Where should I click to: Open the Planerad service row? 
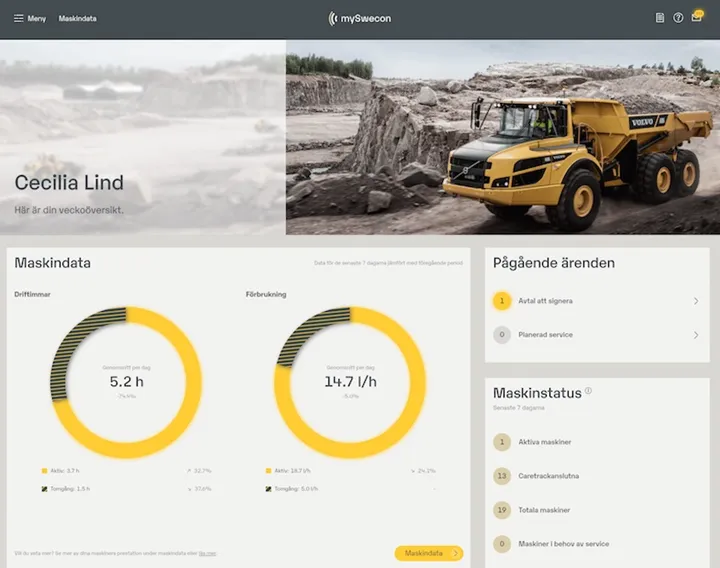coord(597,335)
